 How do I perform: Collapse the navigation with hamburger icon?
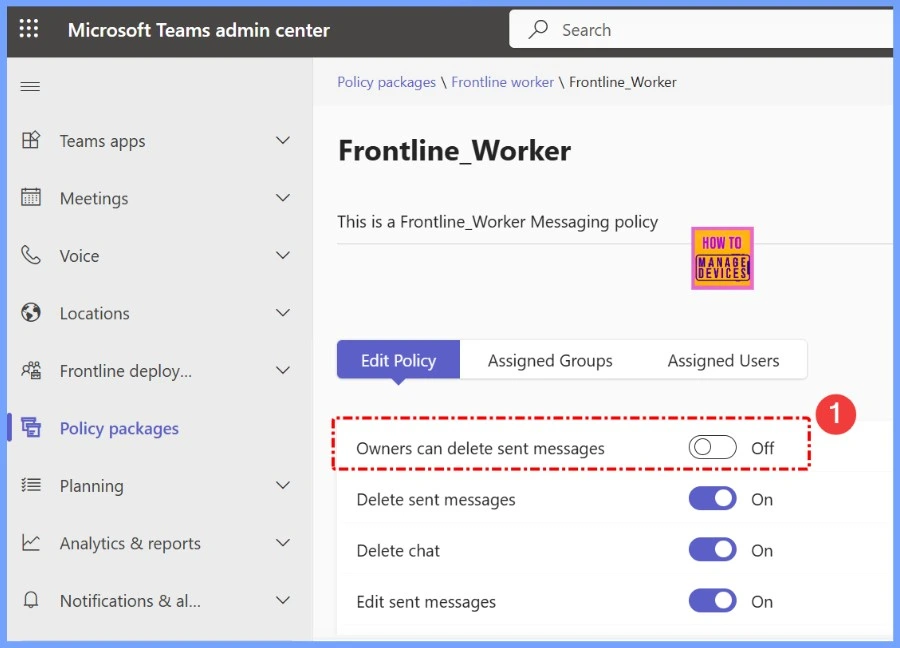(30, 87)
